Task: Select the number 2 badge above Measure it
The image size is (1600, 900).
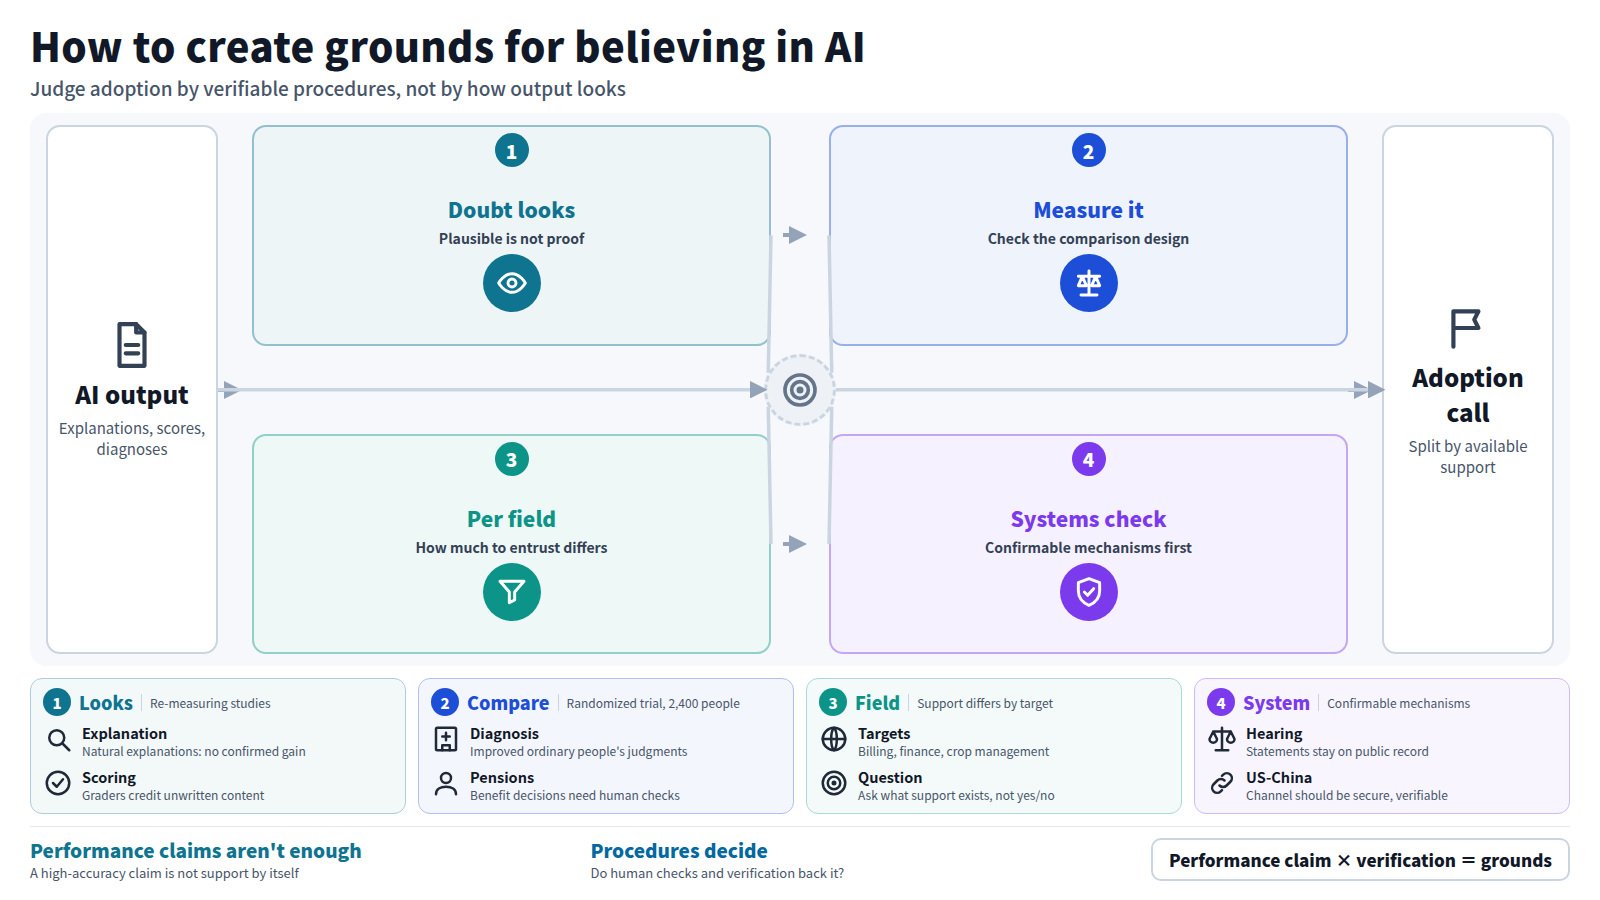Action: (1089, 151)
